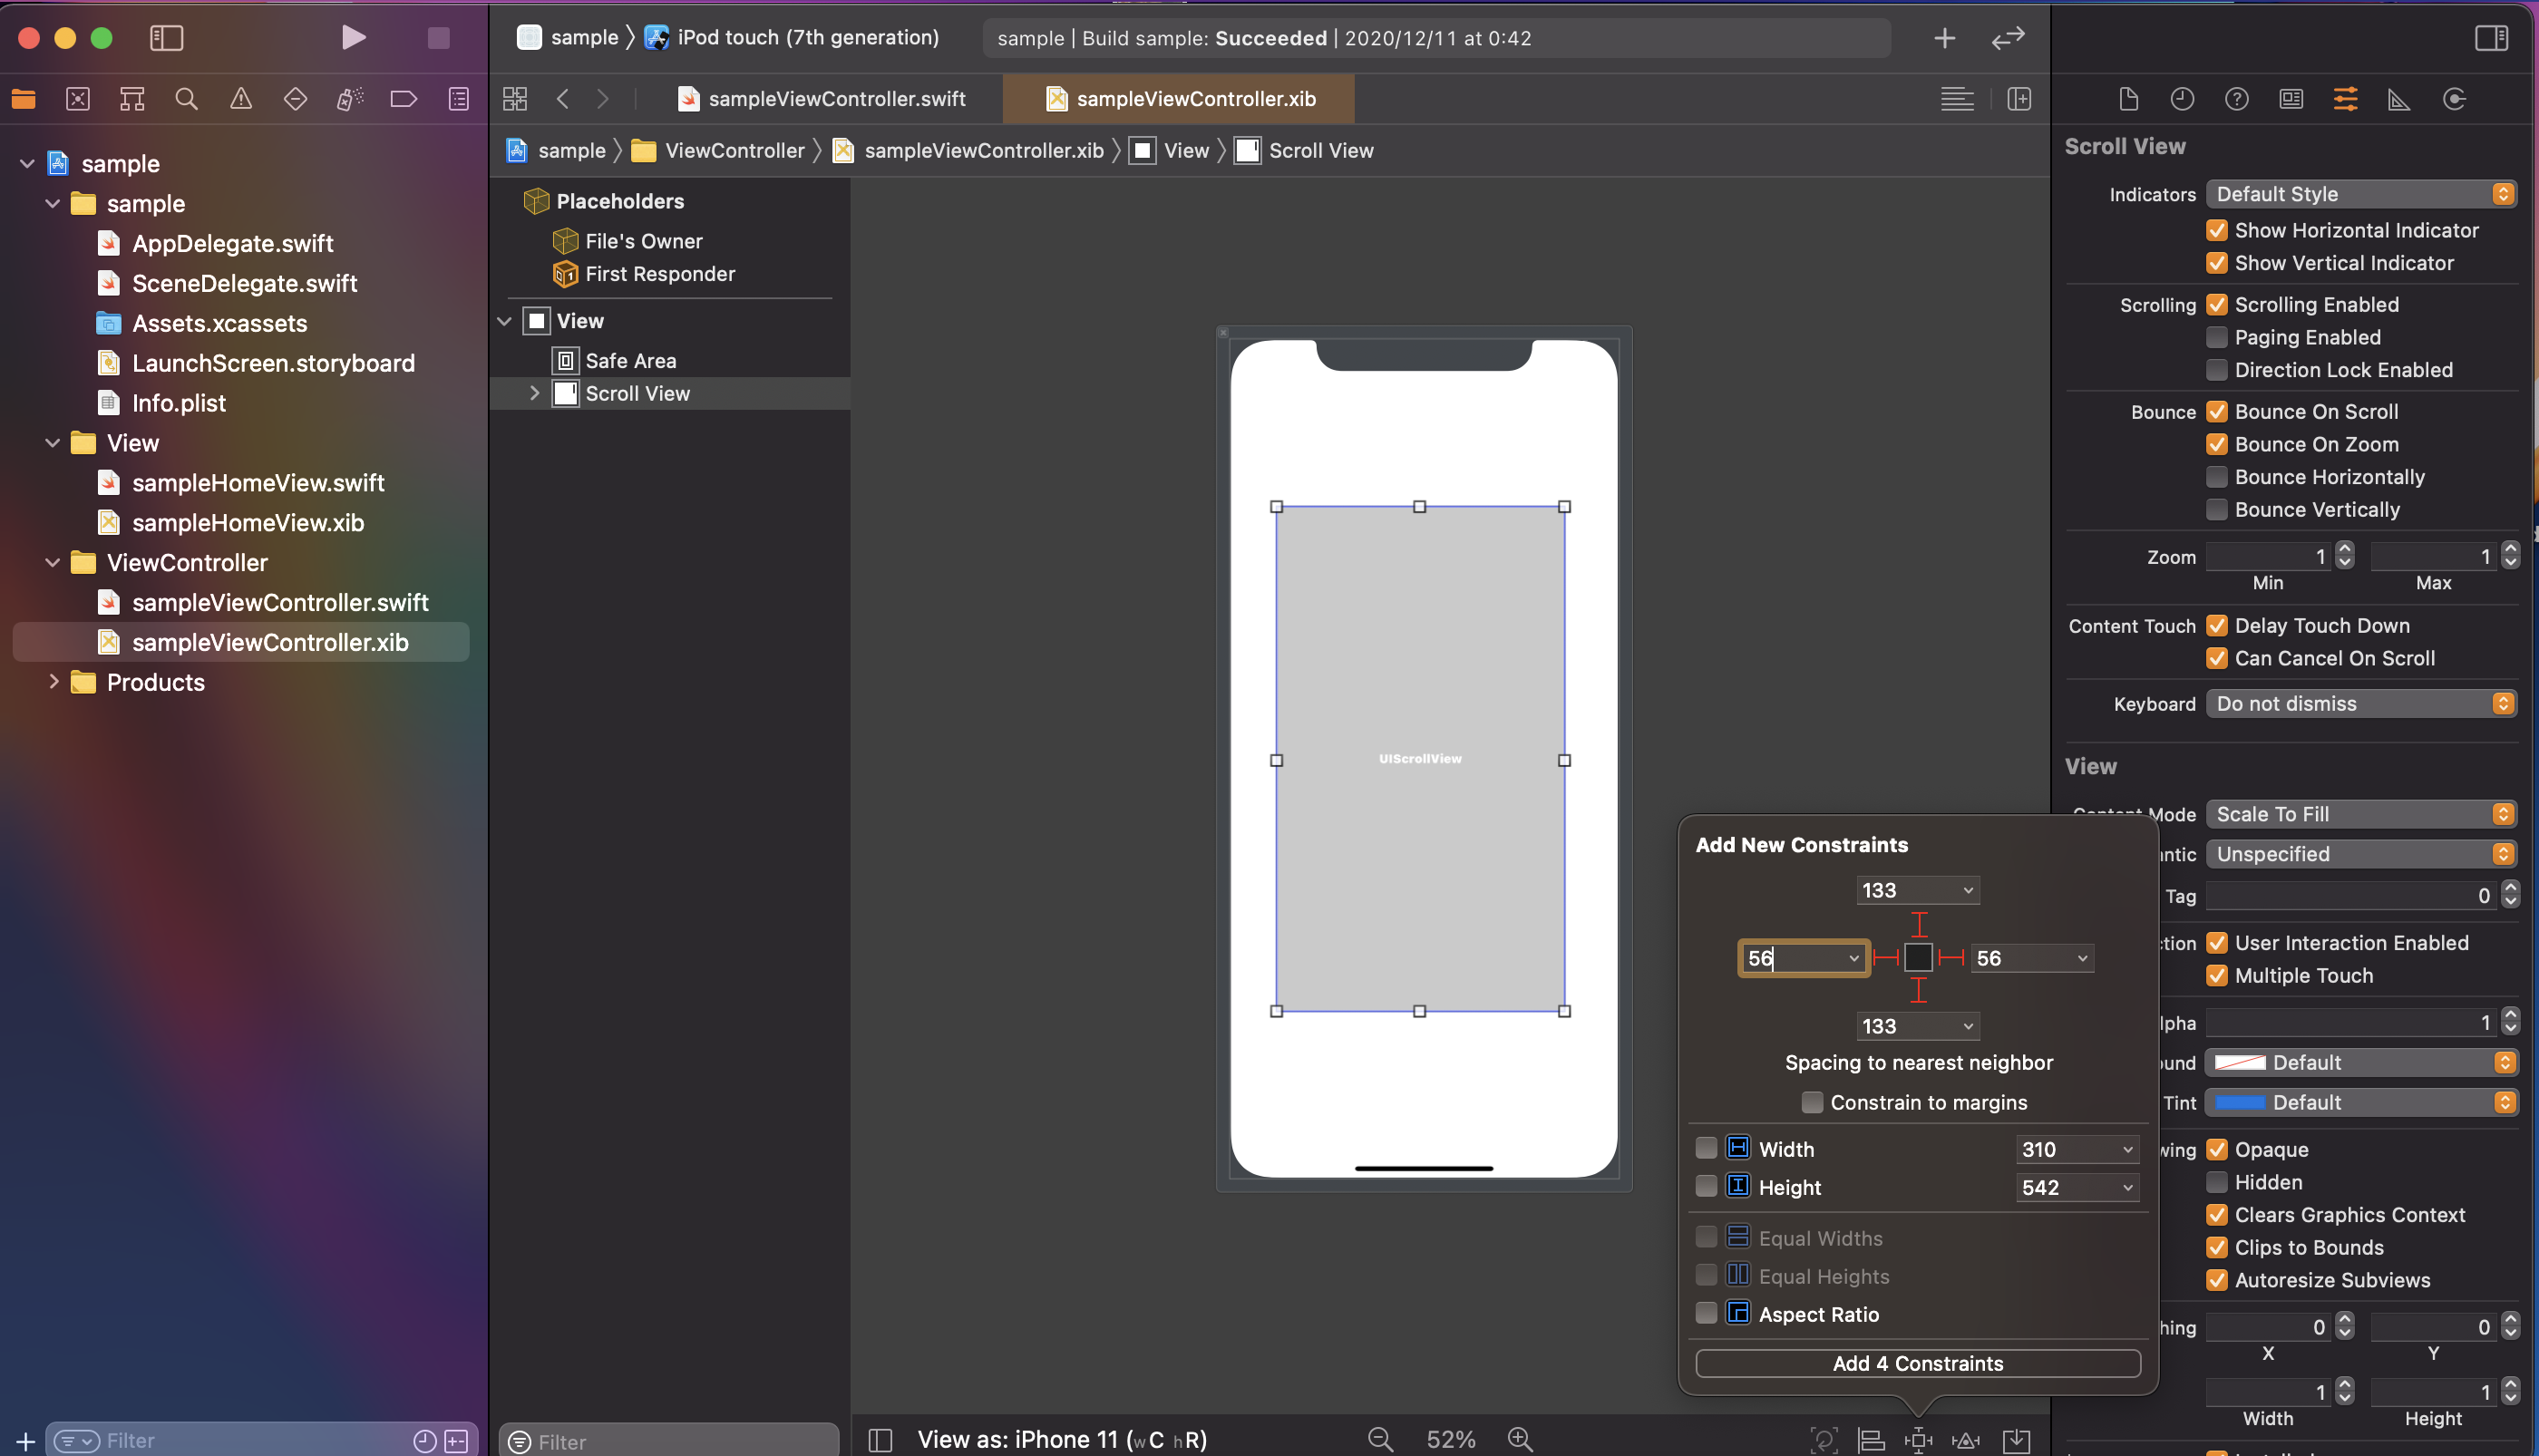This screenshot has width=2539, height=1456.
Task: Check the Aspect Ratio constraint box
Action: 1706,1313
